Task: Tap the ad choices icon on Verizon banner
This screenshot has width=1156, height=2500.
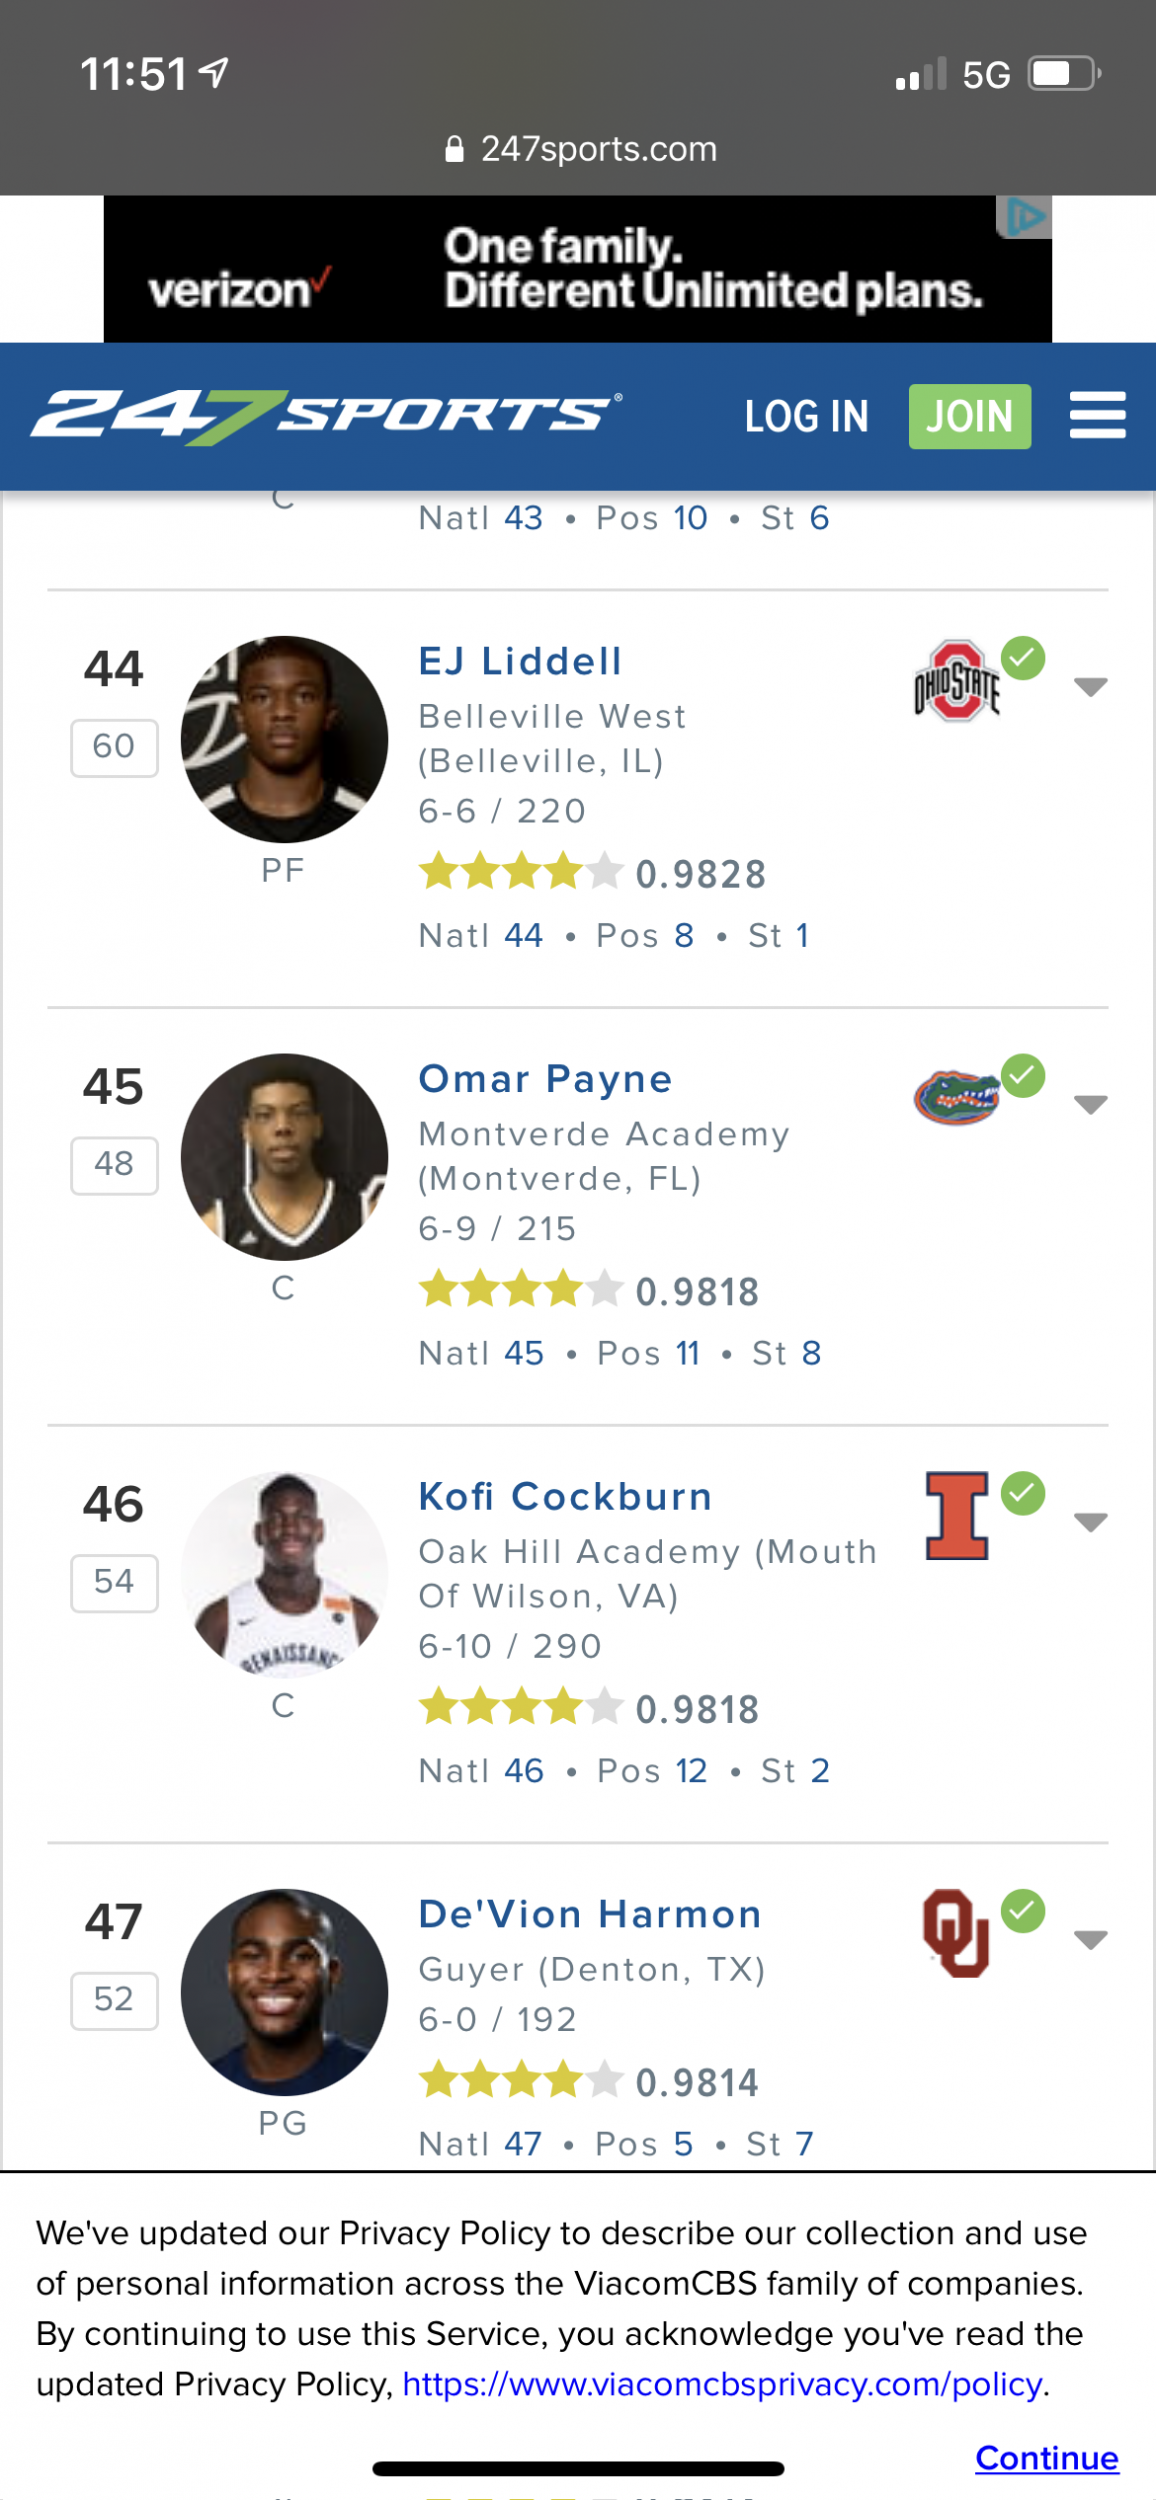Action: (x=1024, y=217)
